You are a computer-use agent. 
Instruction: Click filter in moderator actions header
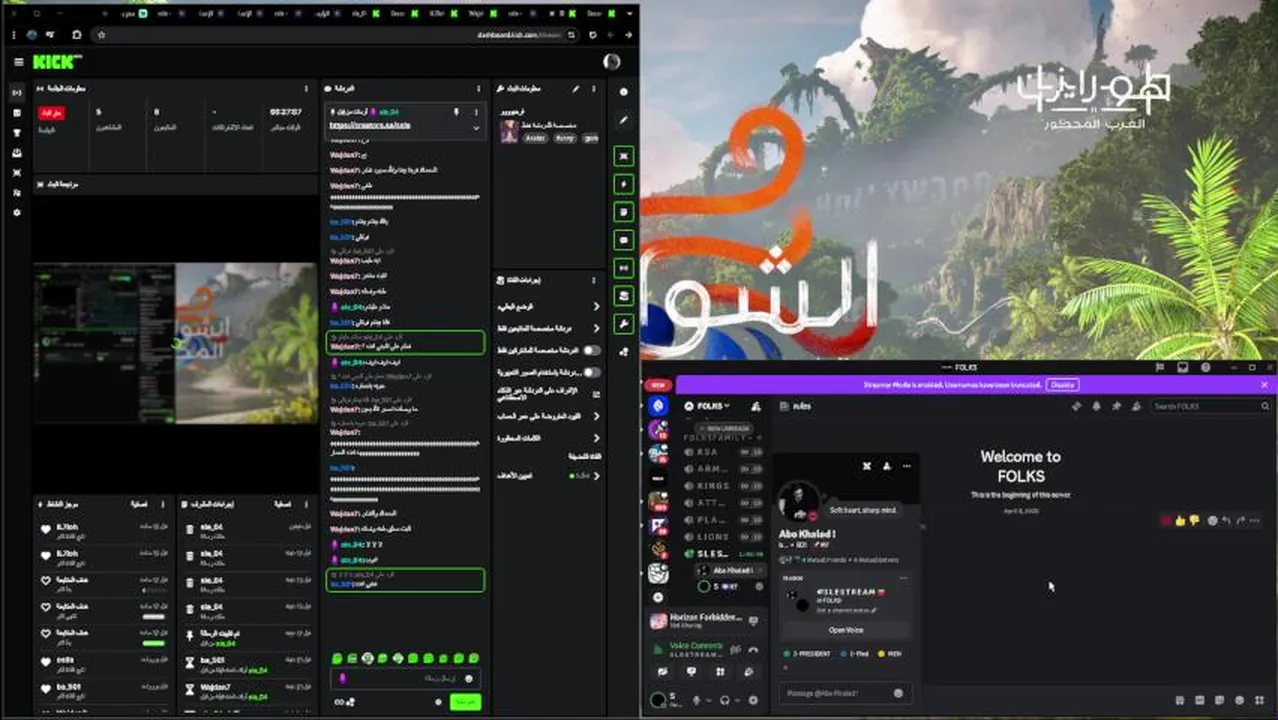[282, 505]
